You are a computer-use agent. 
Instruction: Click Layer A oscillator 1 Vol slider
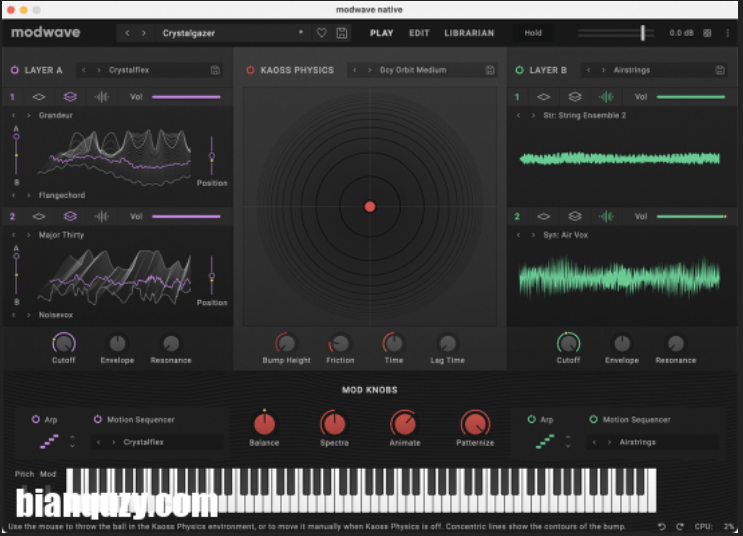click(x=186, y=97)
